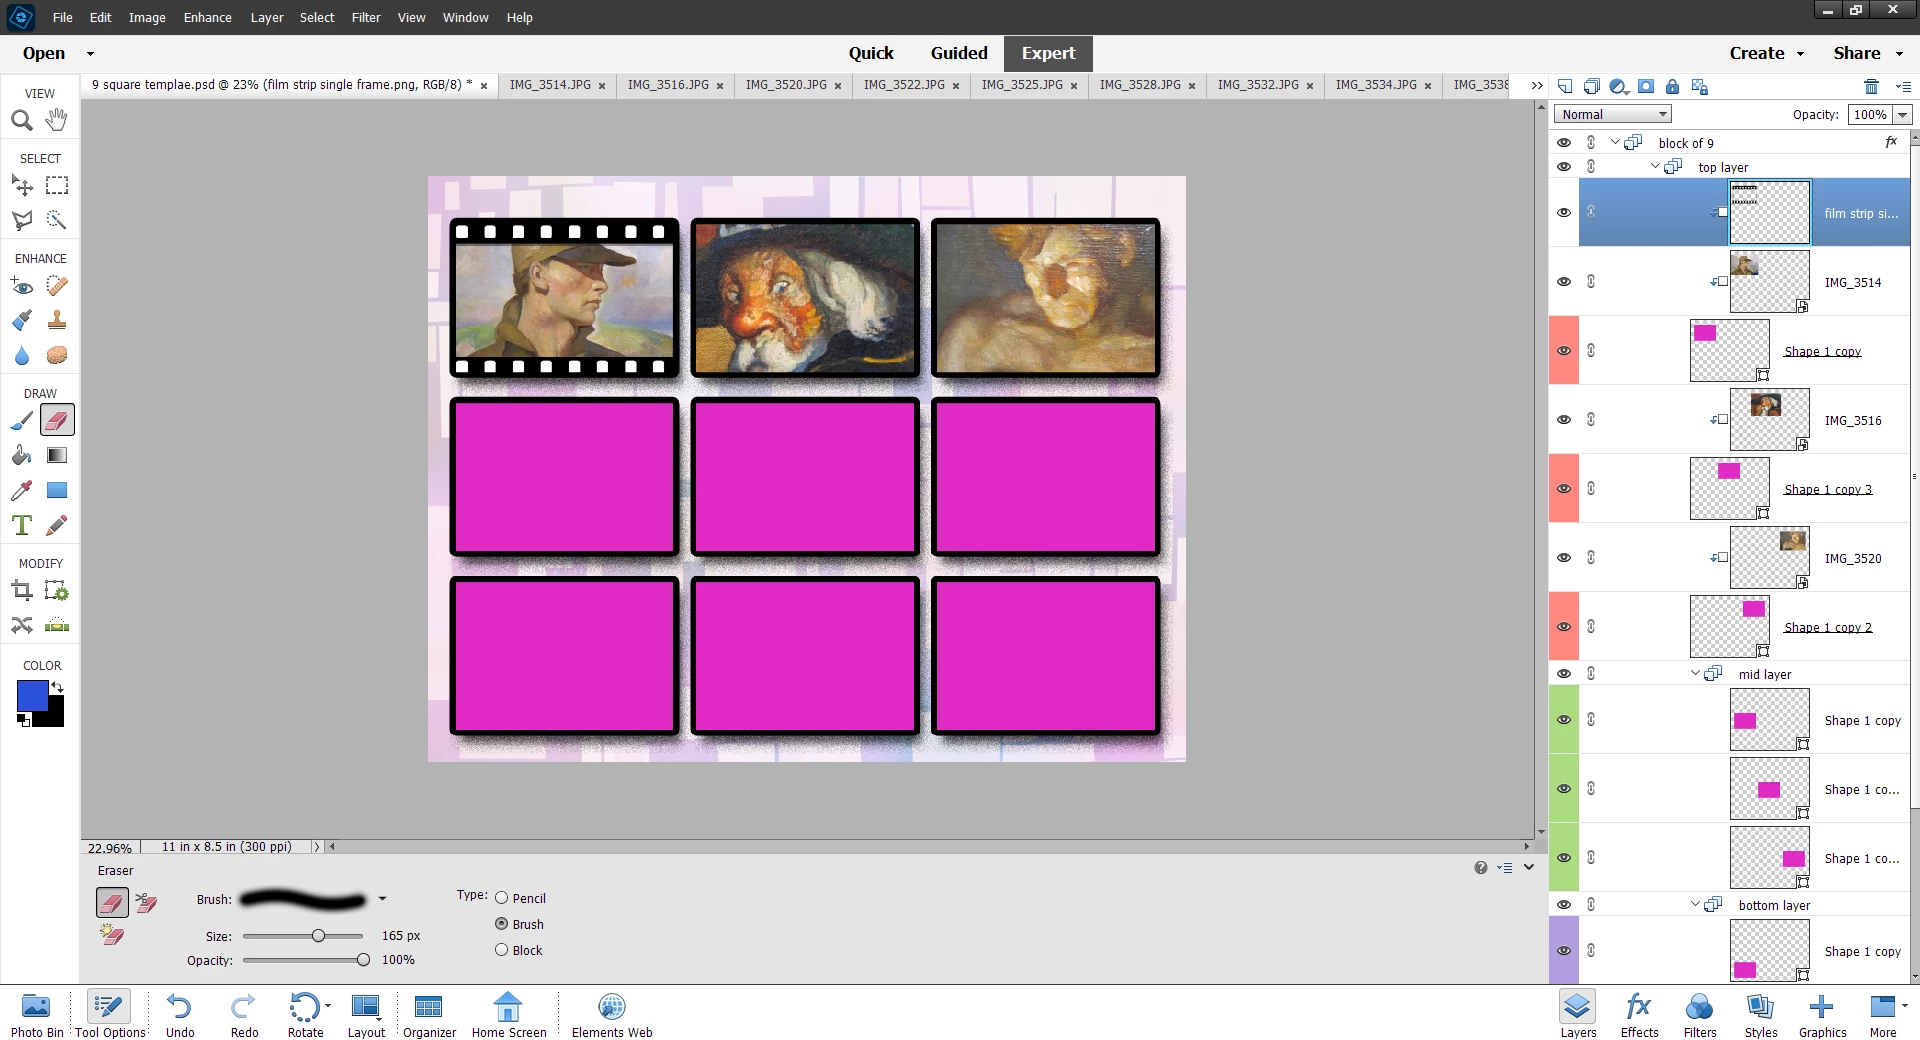Select the Blur tool
Image resolution: width=1920 pixels, height=1040 pixels.
(22, 355)
